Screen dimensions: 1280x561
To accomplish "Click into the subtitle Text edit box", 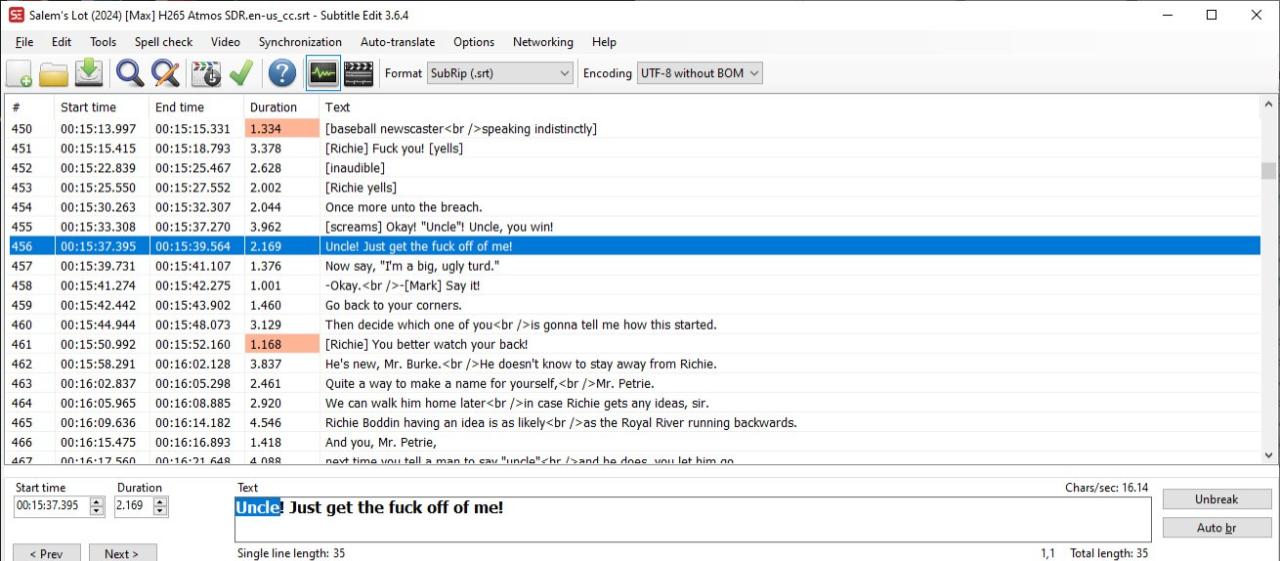I will (693, 519).
